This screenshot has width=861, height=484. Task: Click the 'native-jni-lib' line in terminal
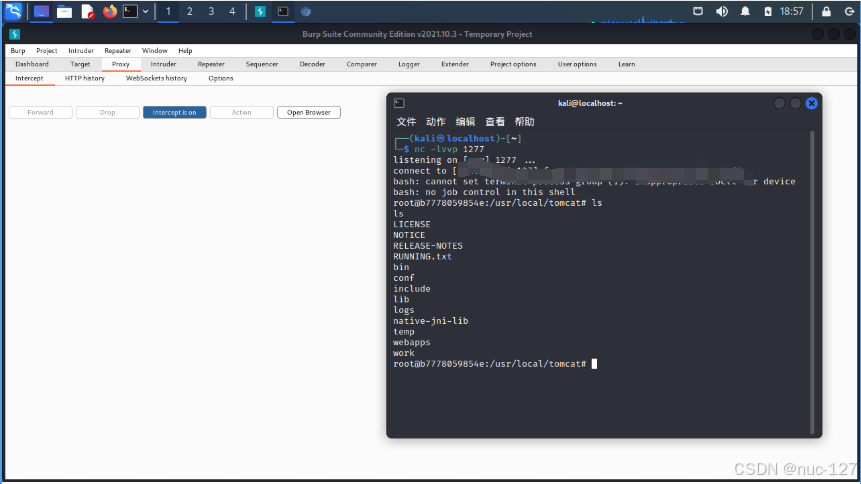[x=430, y=321]
